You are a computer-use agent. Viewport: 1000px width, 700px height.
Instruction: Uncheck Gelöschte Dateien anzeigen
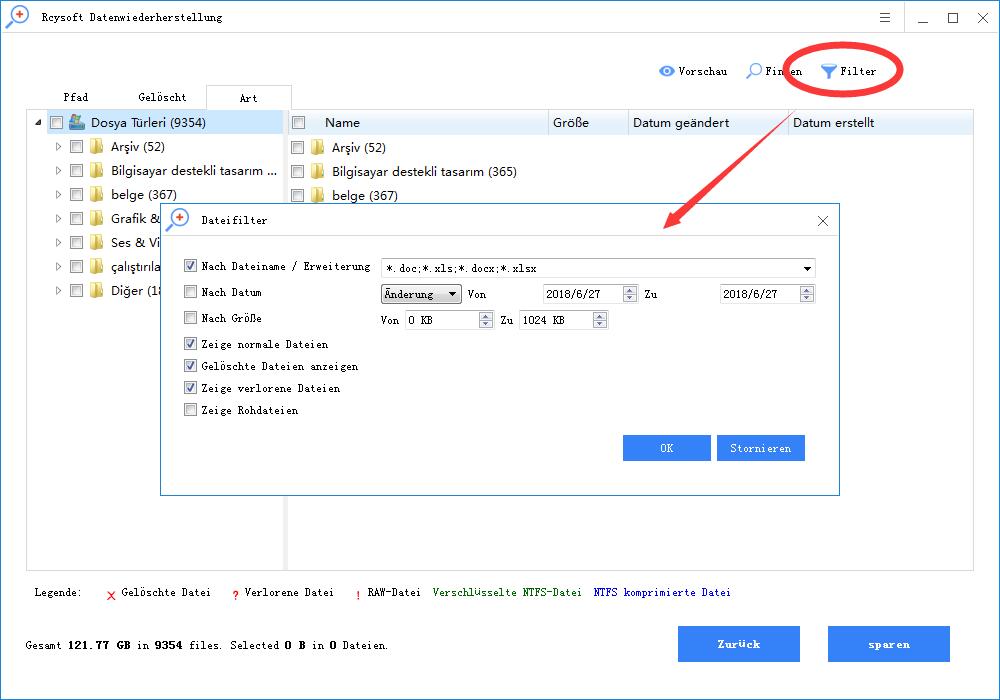(x=190, y=365)
